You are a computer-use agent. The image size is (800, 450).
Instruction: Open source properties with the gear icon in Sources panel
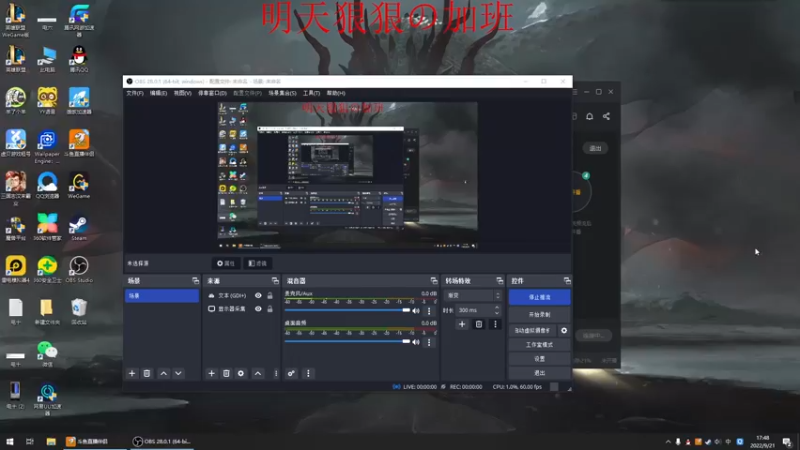(241, 373)
